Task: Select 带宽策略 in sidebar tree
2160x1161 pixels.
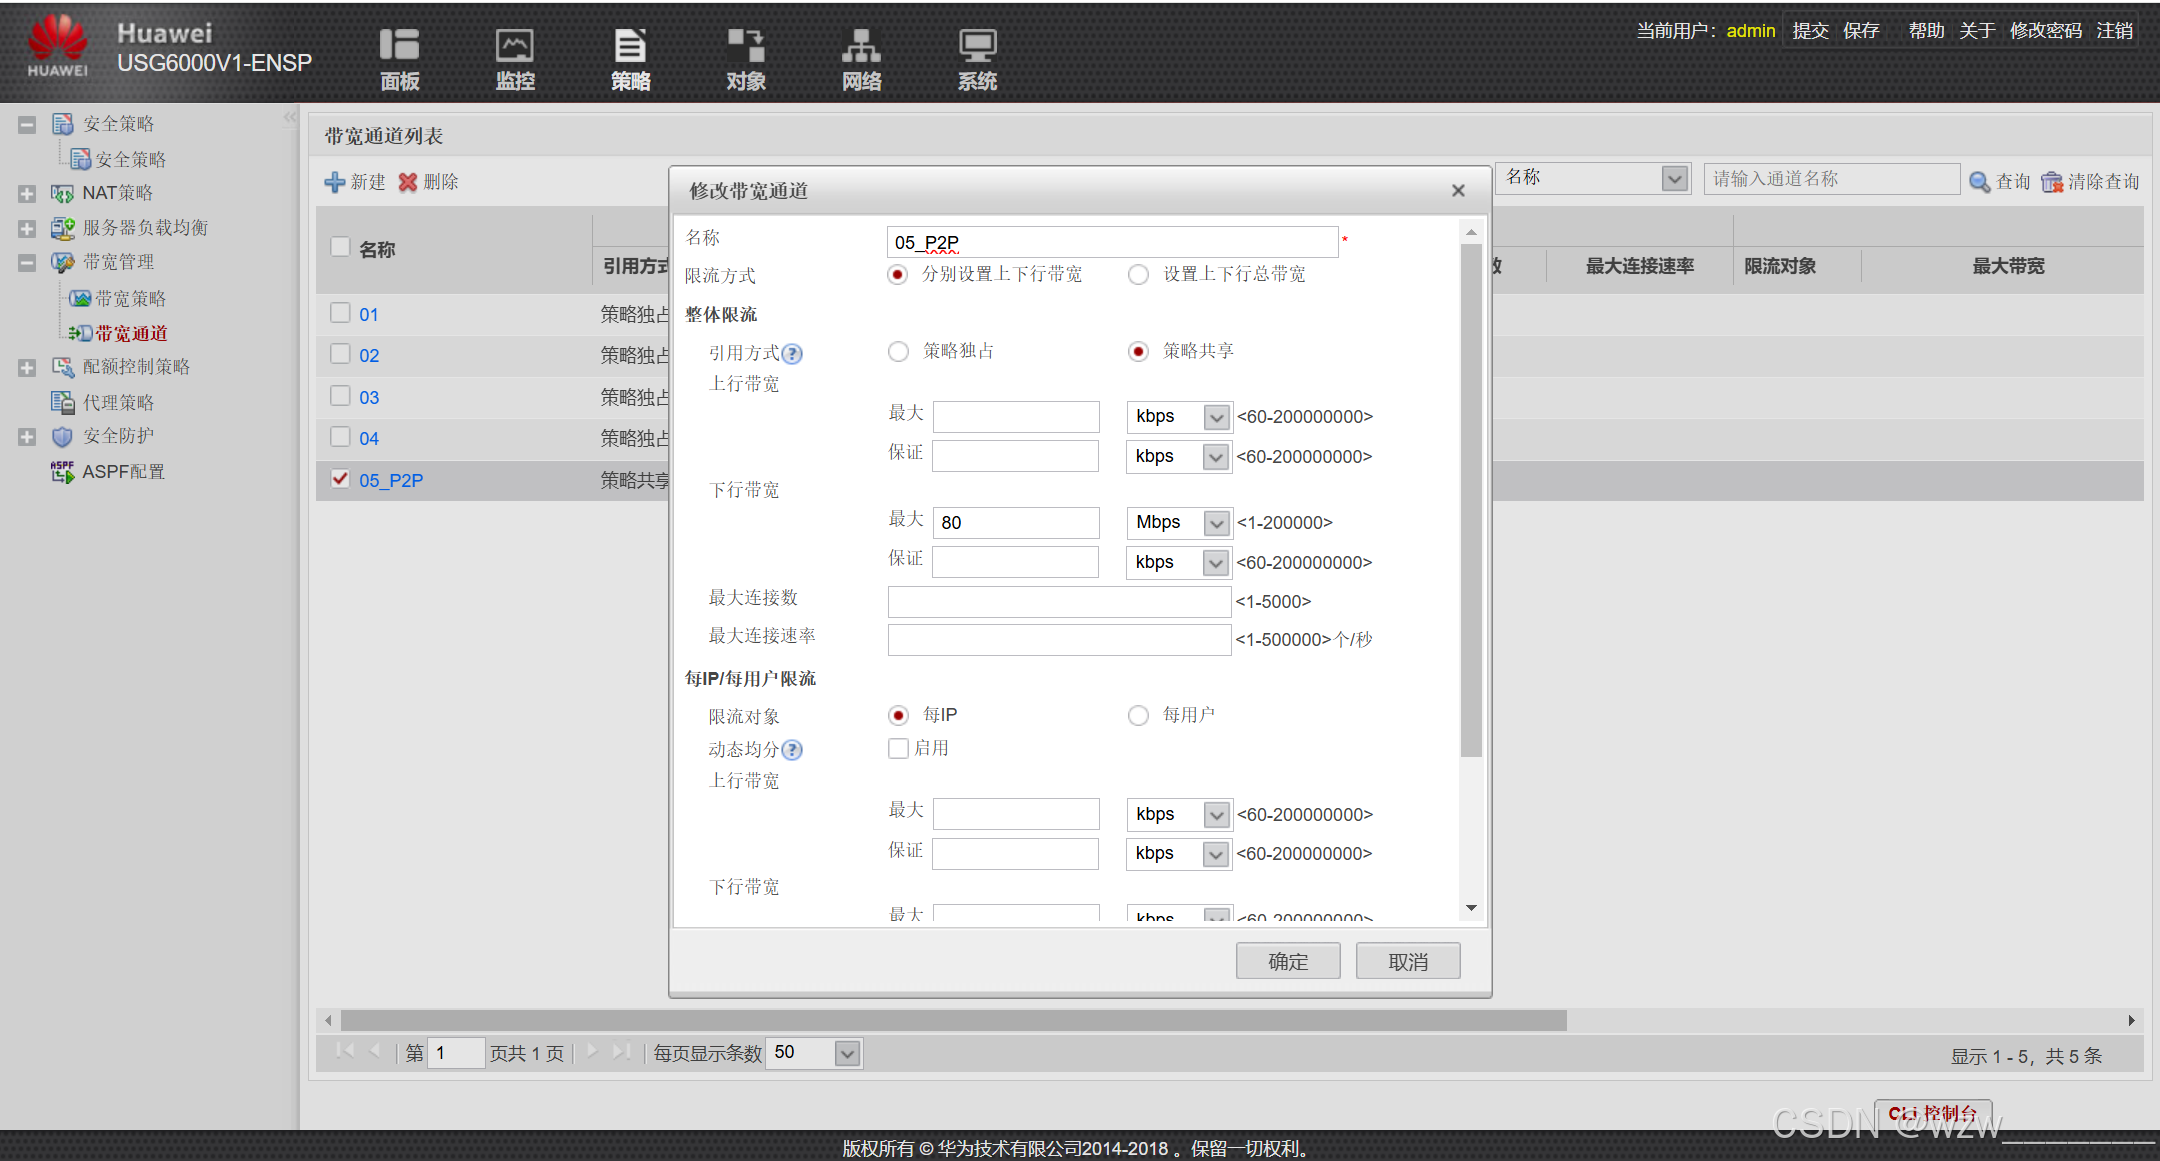Action: (131, 299)
